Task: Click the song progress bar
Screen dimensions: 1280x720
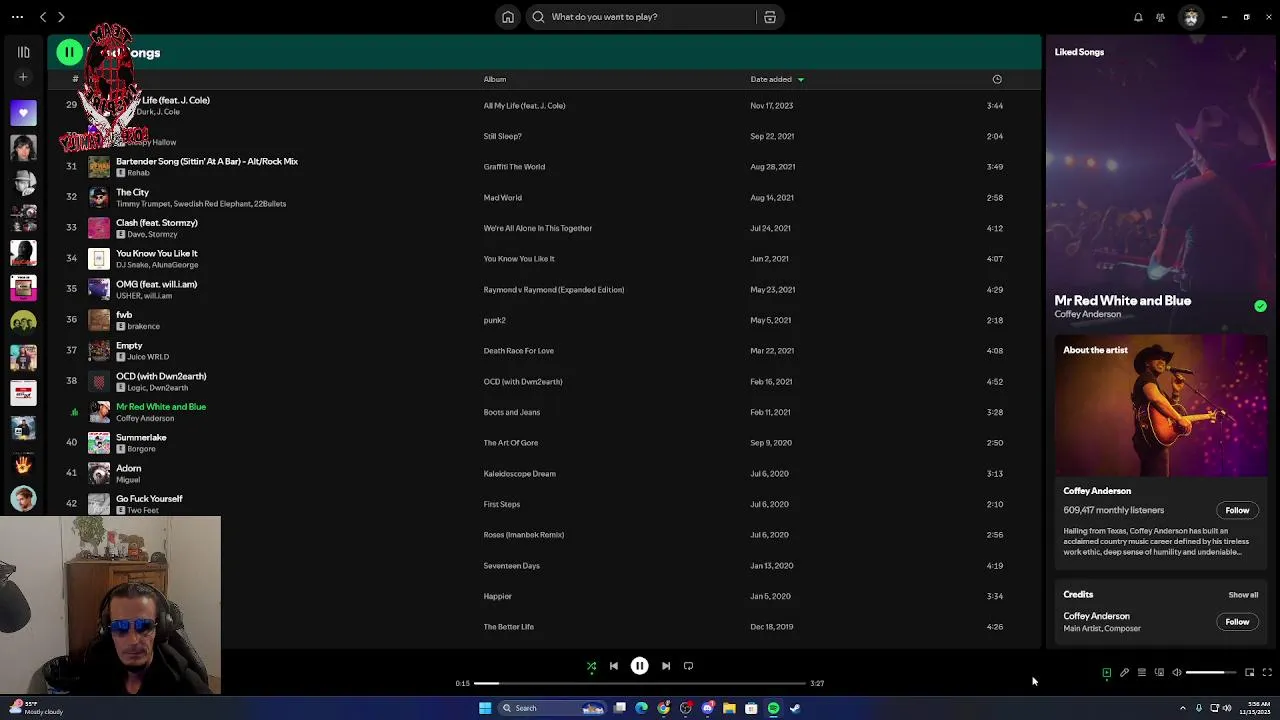Action: pyautogui.click(x=640, y=683)
